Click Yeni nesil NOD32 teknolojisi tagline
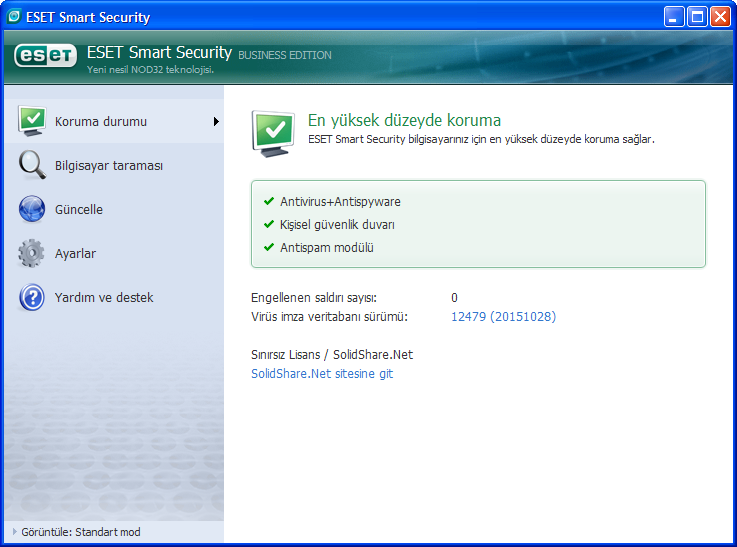The height and width of the screenshot is (547, 737). click(x=150, y=70)
